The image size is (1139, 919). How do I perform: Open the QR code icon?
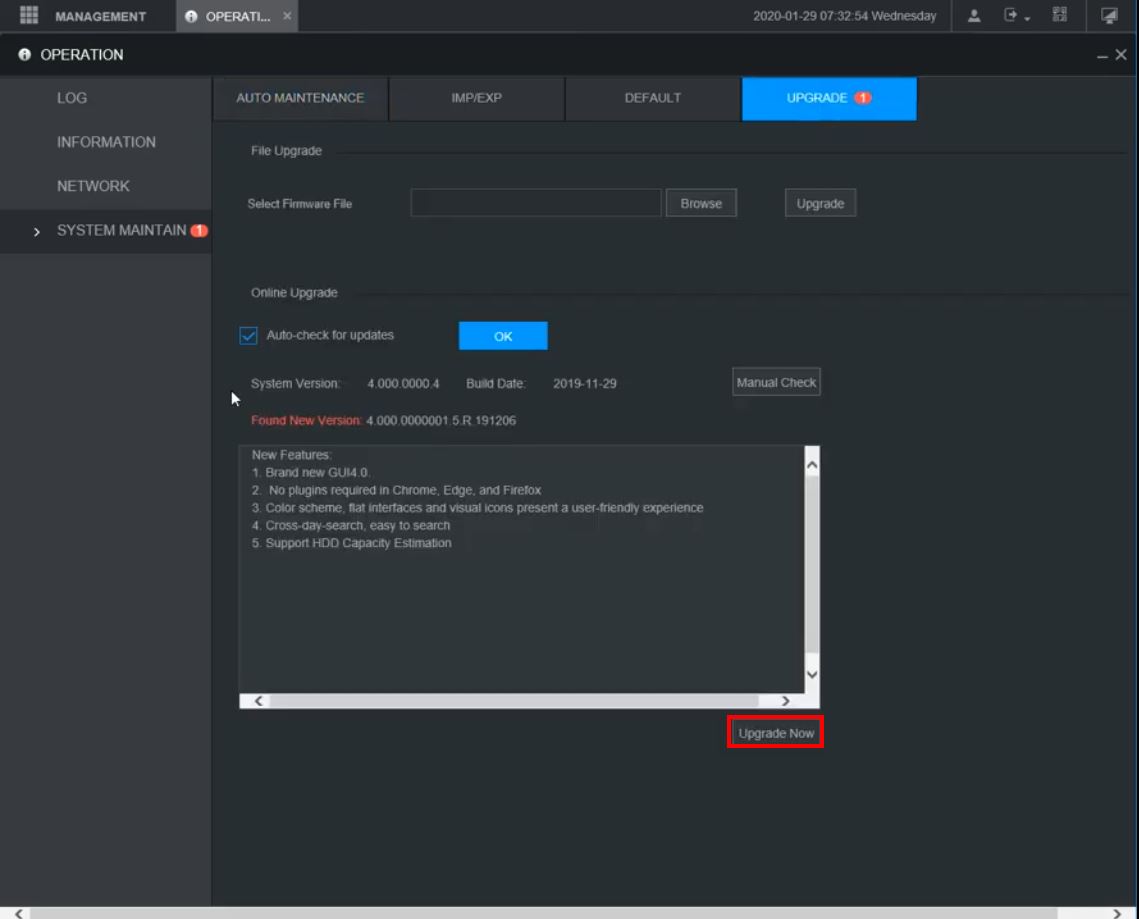pyautogui.click(x=1060, y=16)
